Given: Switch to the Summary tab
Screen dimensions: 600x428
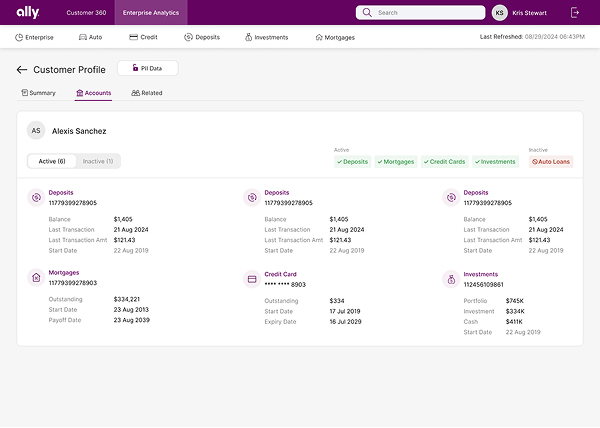Looking at the screenshot, I should 38,93.
